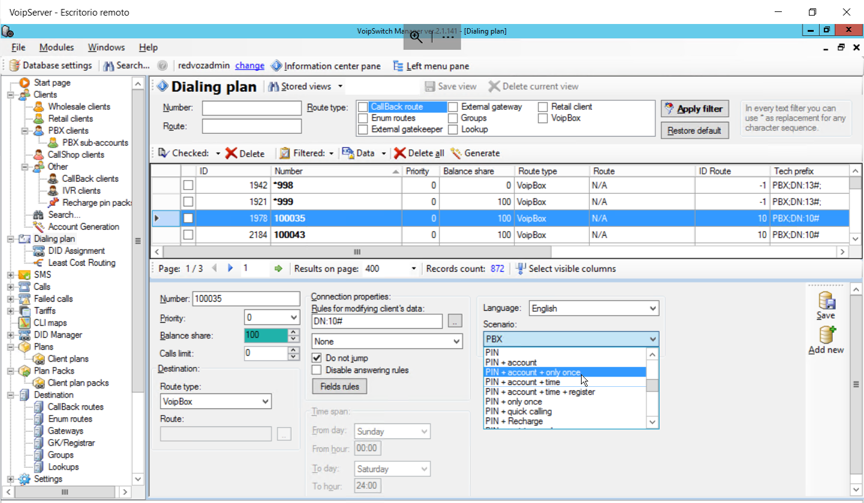Check the External gateway checkbox

click(x=453, y=107)
